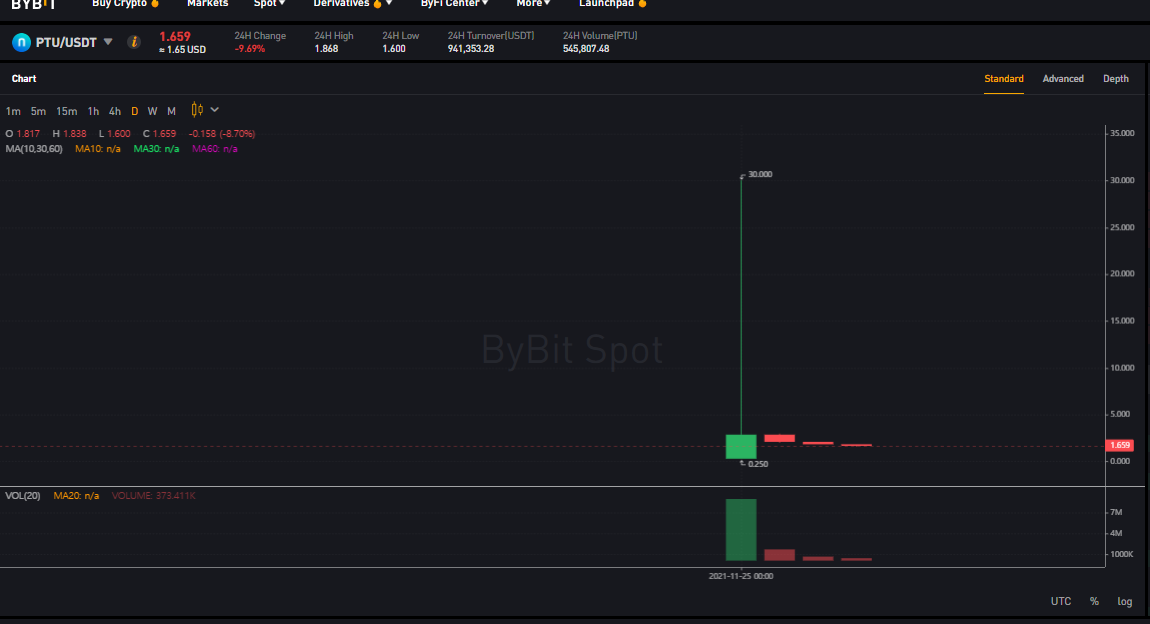Switch to the Standard chart tab
1150x624 pixels.
[1003, 78]
